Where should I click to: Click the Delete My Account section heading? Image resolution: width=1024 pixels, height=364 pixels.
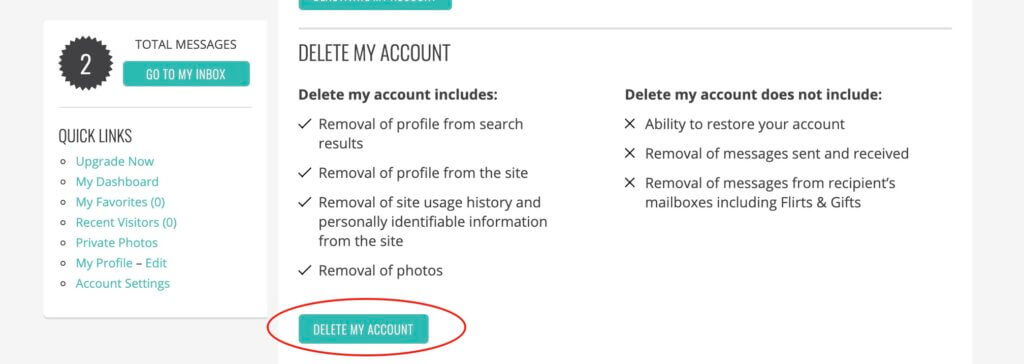[374, 53]
